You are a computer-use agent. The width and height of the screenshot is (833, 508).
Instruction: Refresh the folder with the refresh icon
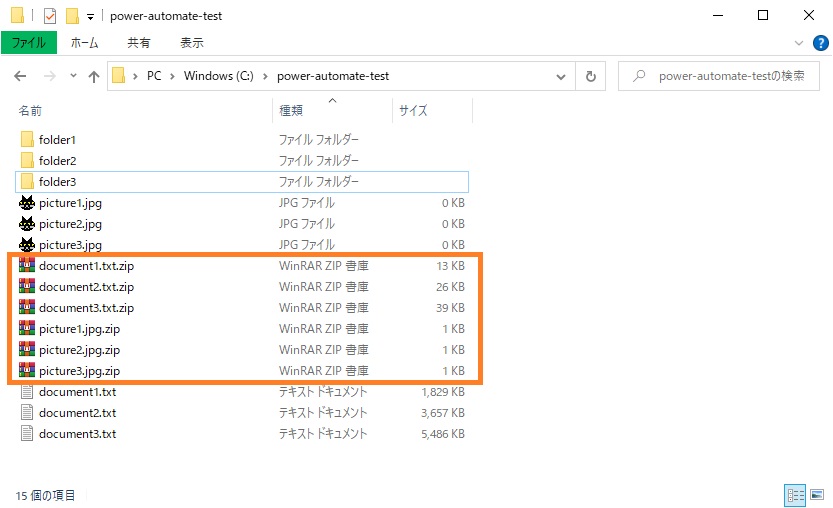pos(591,77)
